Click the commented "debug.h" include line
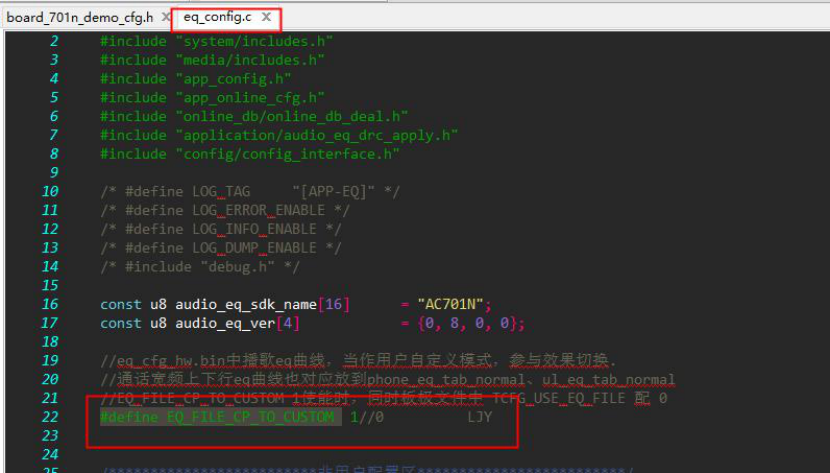The width and height of the screenshot is (830, 473). pos(200,267)
